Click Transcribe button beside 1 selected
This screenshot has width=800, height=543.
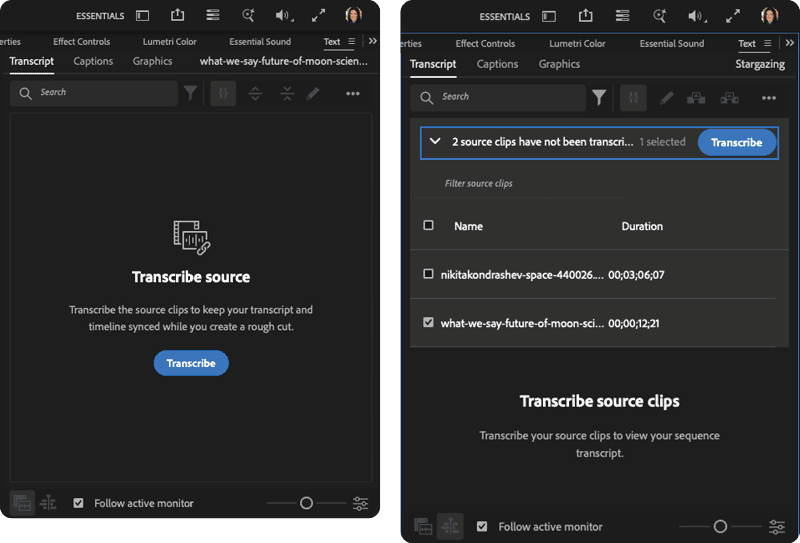coord(737,142)
